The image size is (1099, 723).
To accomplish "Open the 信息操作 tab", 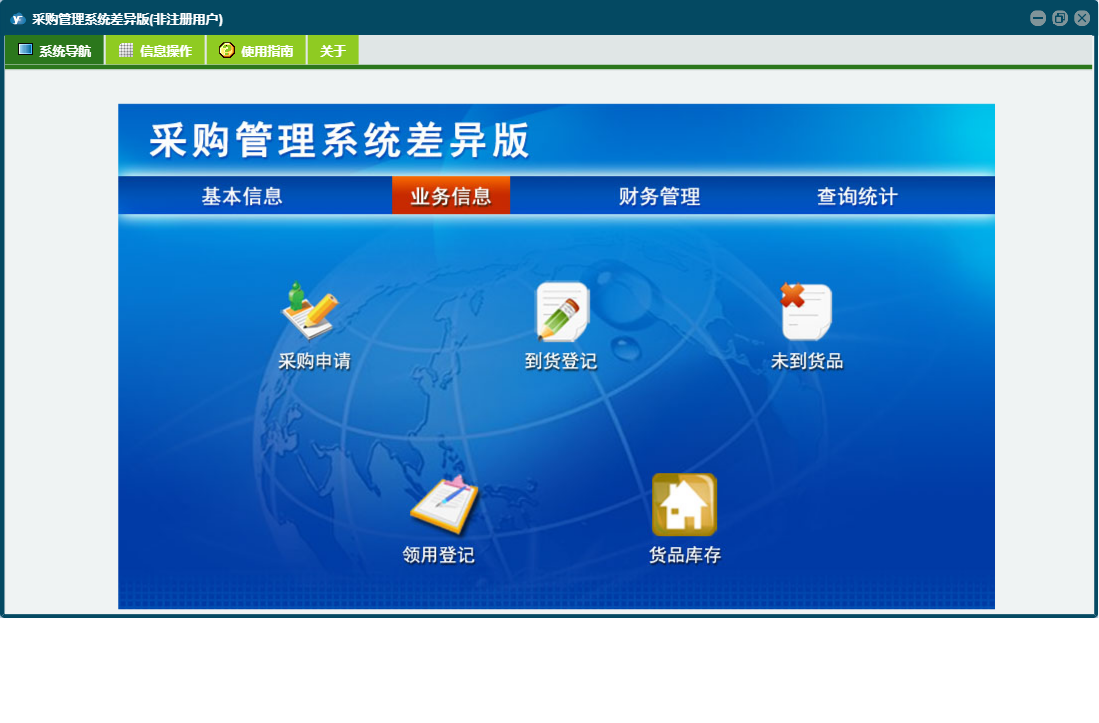I will click(x=155, y=51).
